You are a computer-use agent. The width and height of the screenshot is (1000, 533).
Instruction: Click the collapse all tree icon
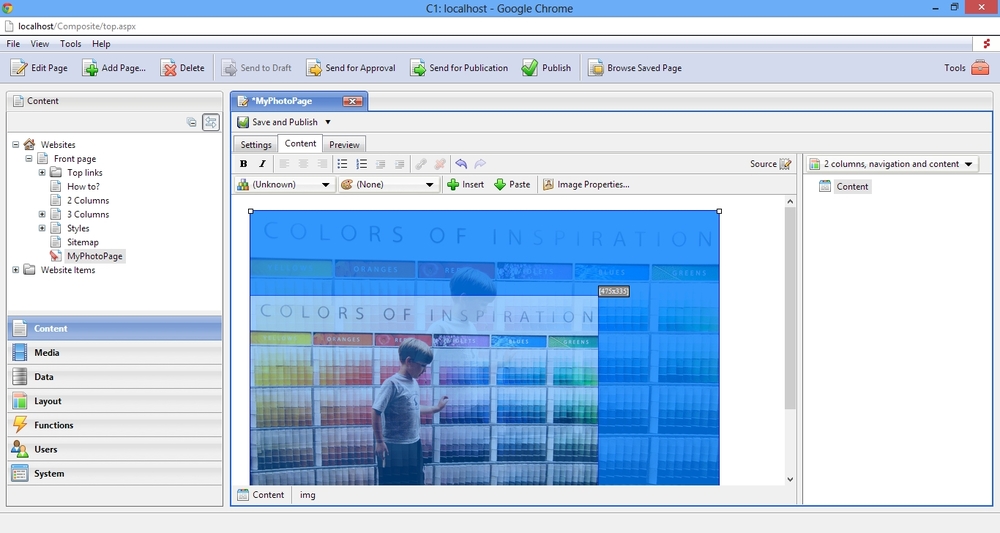(x=192, y=122)
